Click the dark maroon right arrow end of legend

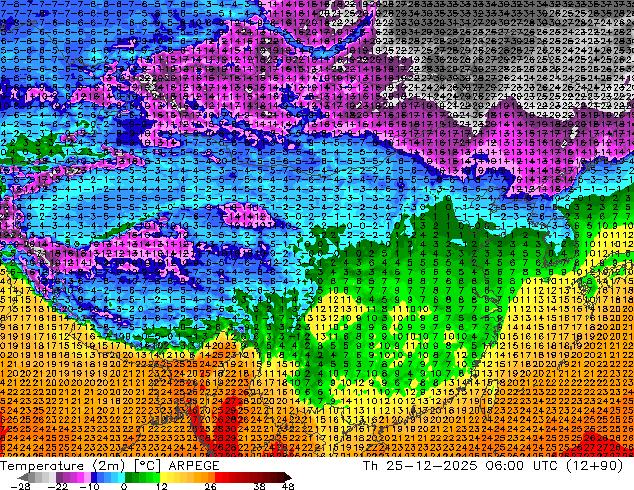[287, 477]
